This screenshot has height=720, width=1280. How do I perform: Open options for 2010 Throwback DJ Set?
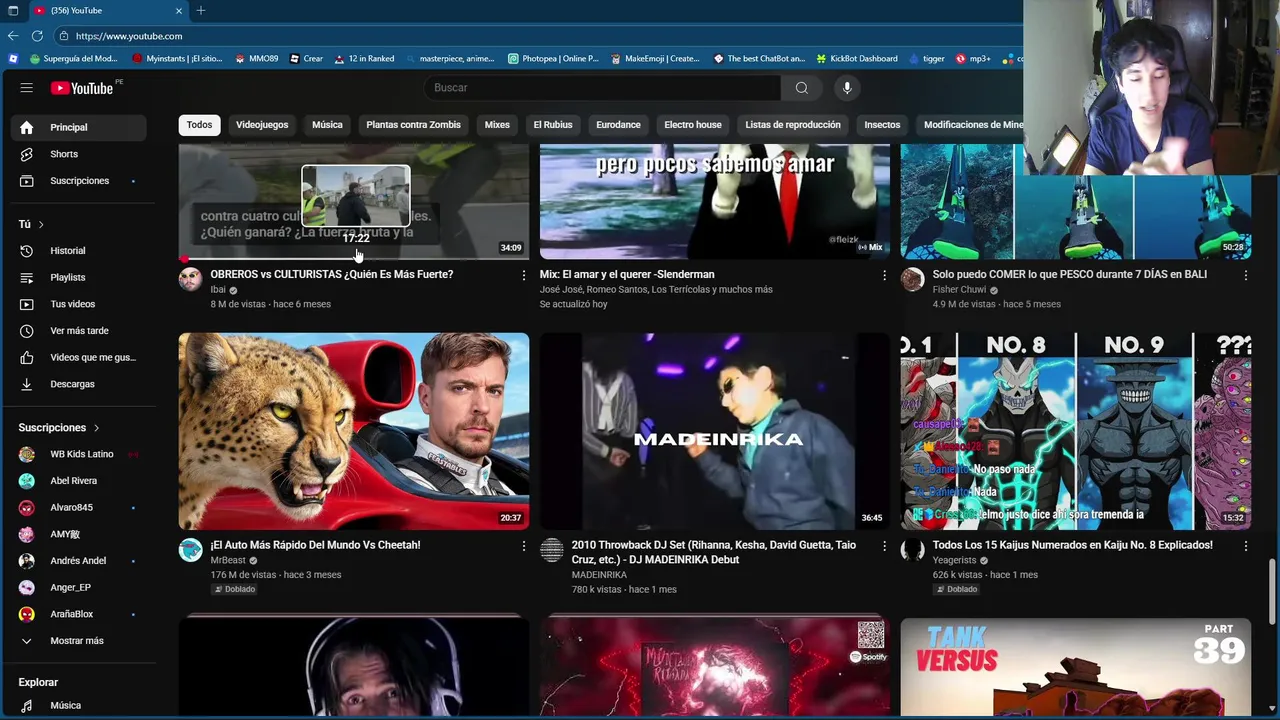[x=884, y=546]
